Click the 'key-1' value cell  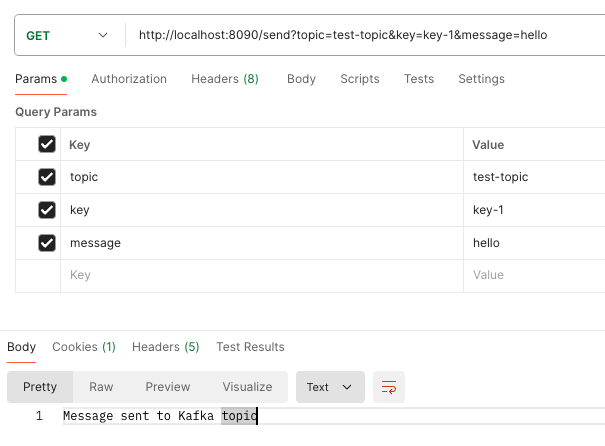pyautogui.click(x=534, y=210)
